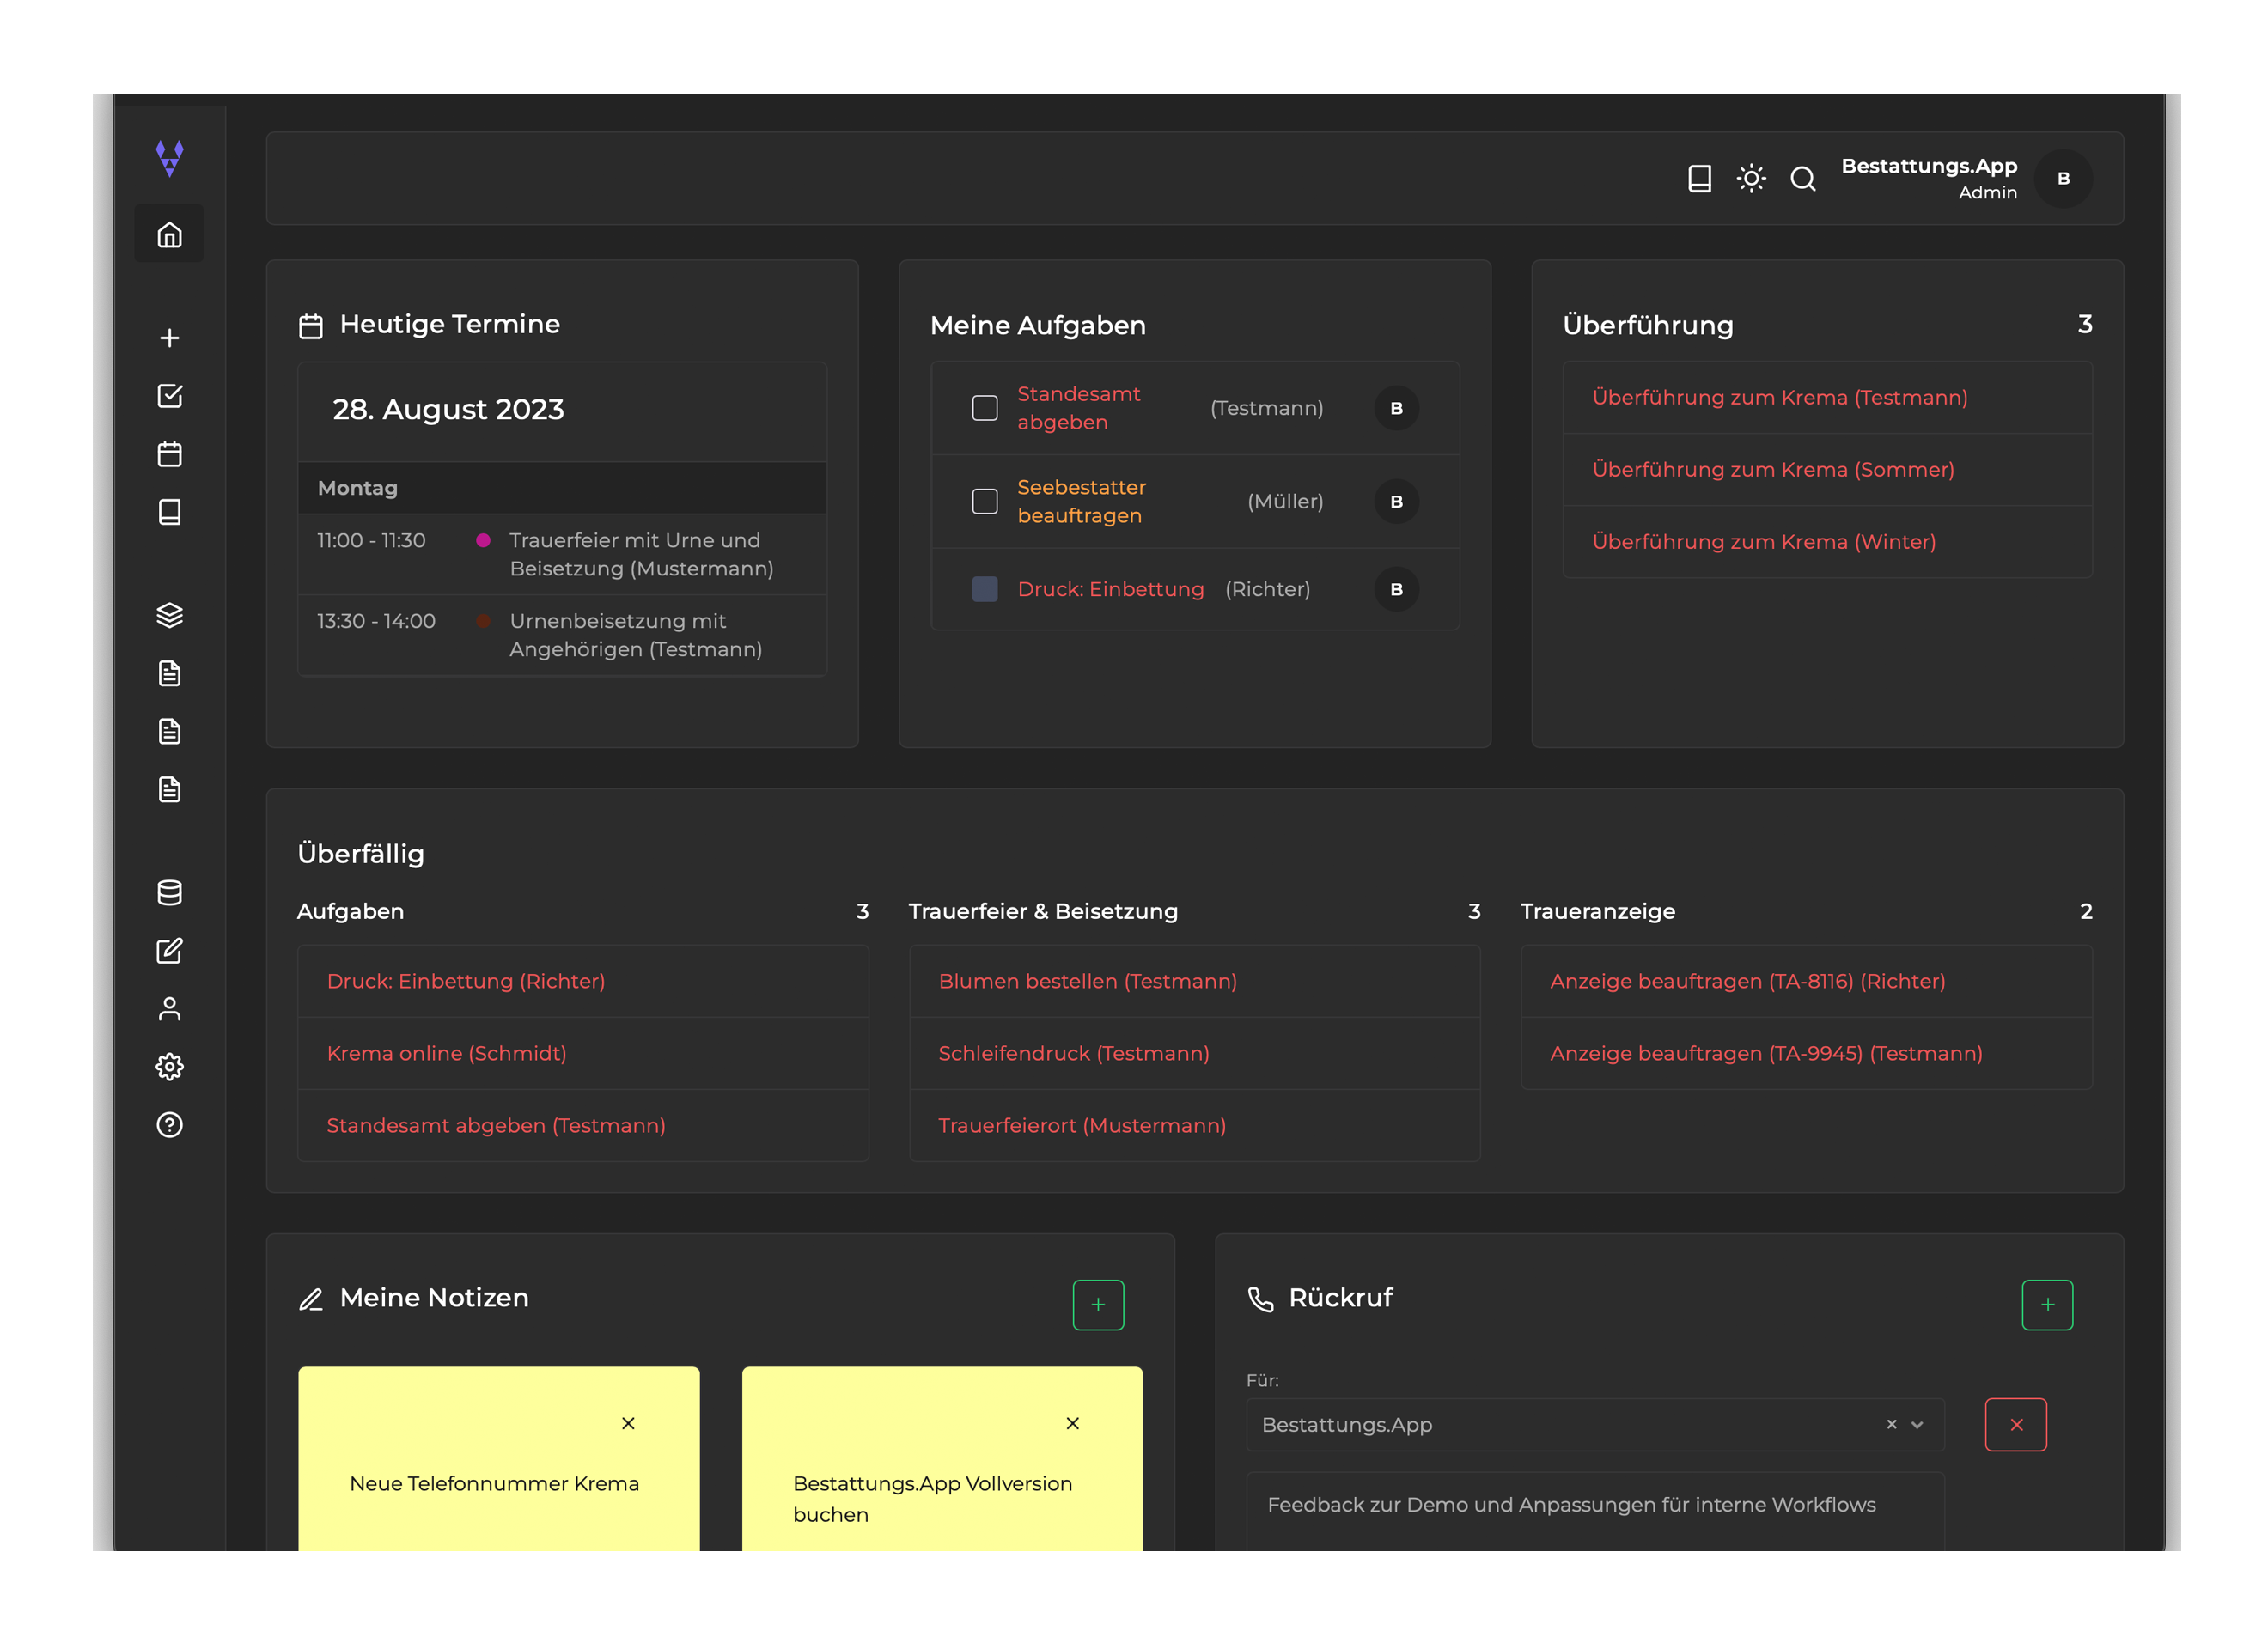The width and height of the screenshot is (2268, 1649).
Task: Click Feedback zur Demo callback text field
Action: coord(1595,1511)
